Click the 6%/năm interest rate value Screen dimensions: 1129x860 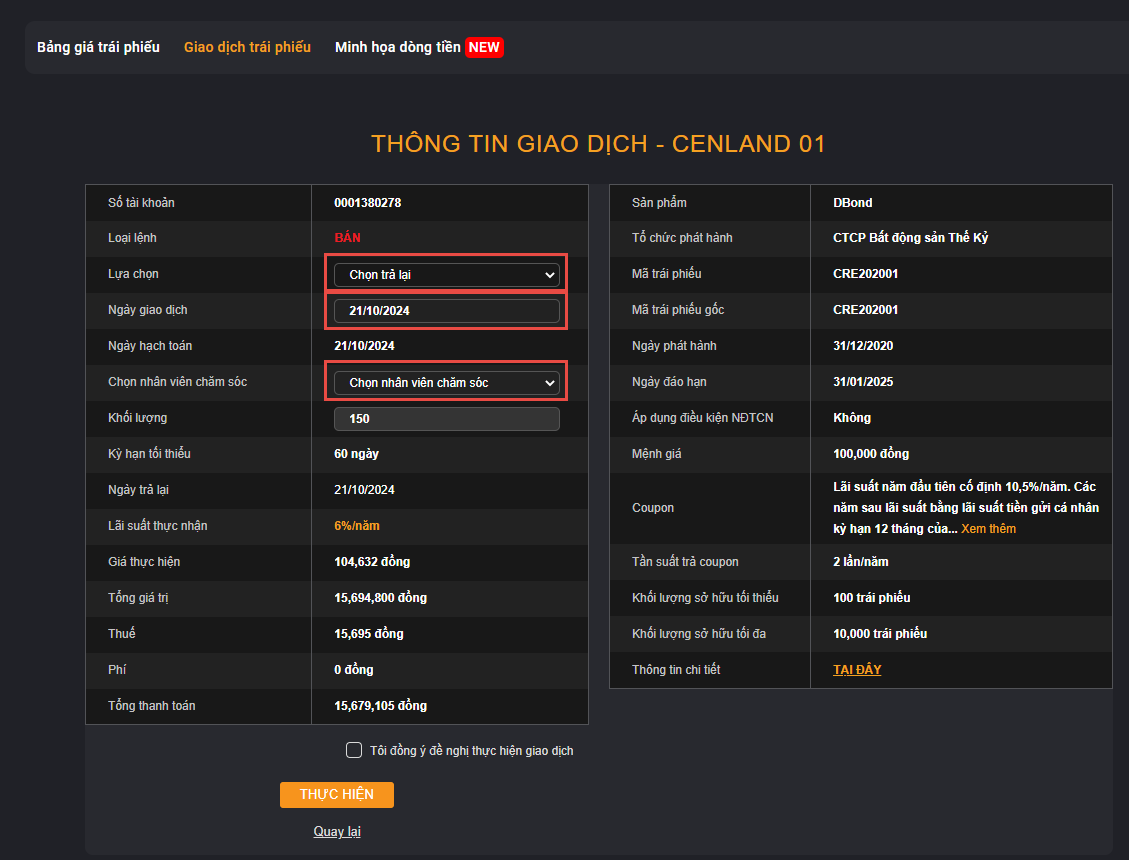[356, 526]
